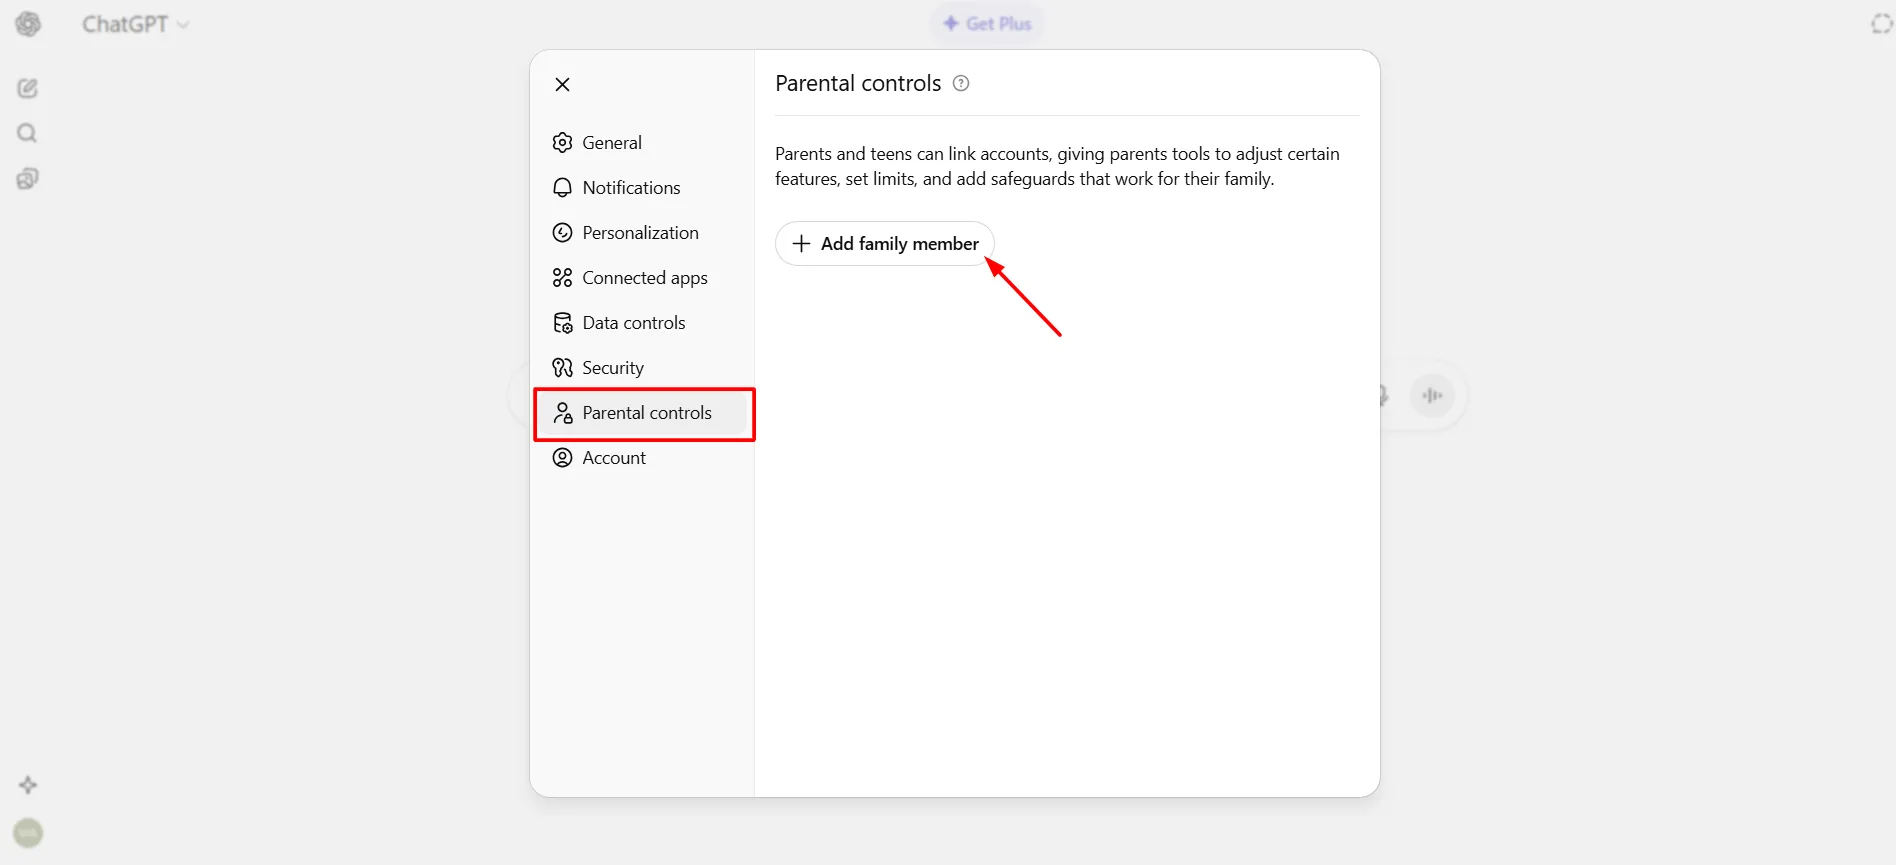Click Add family member button
The image size is (1896, 865).
(x=885, y=244)
